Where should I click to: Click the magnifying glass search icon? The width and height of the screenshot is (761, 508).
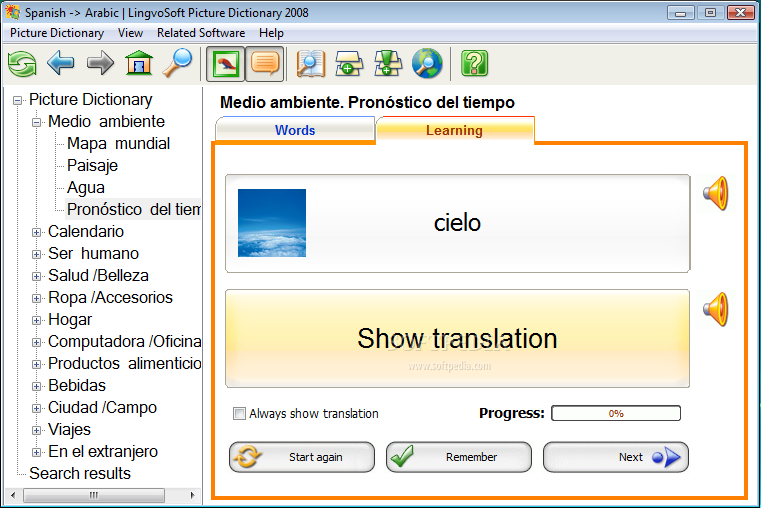pos(177,63)
